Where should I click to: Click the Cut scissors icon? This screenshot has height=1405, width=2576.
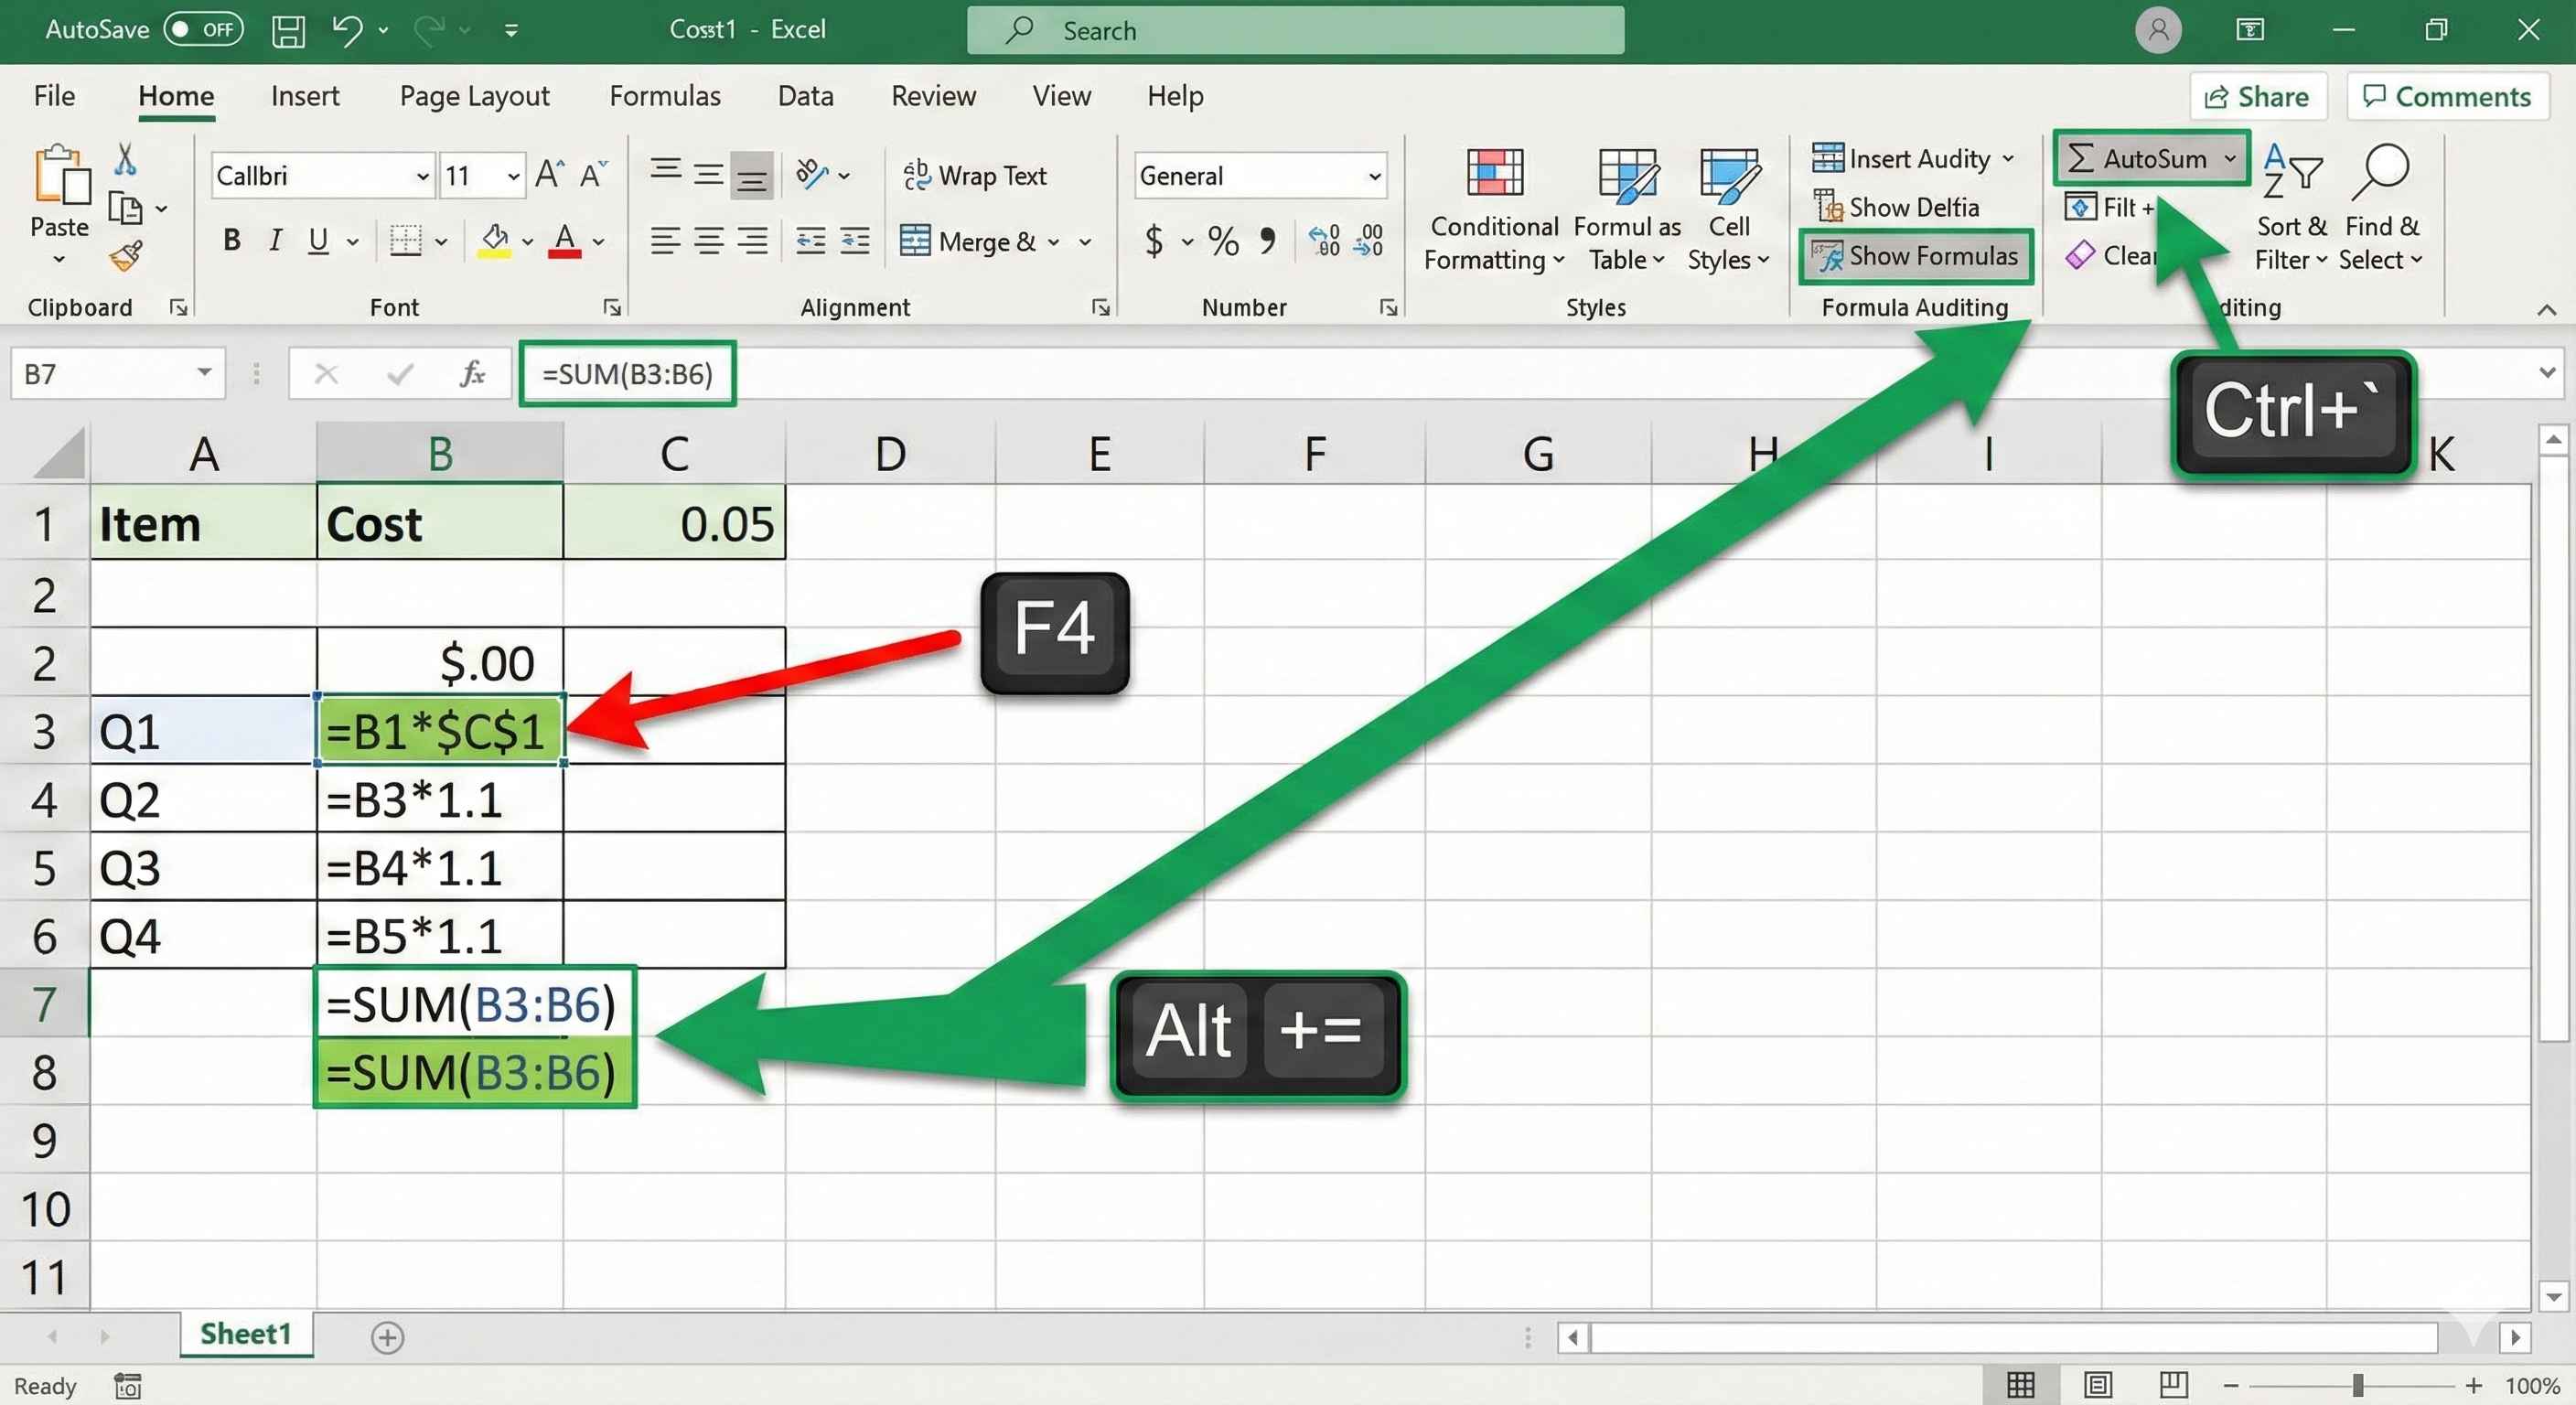(x=126, y=159)
